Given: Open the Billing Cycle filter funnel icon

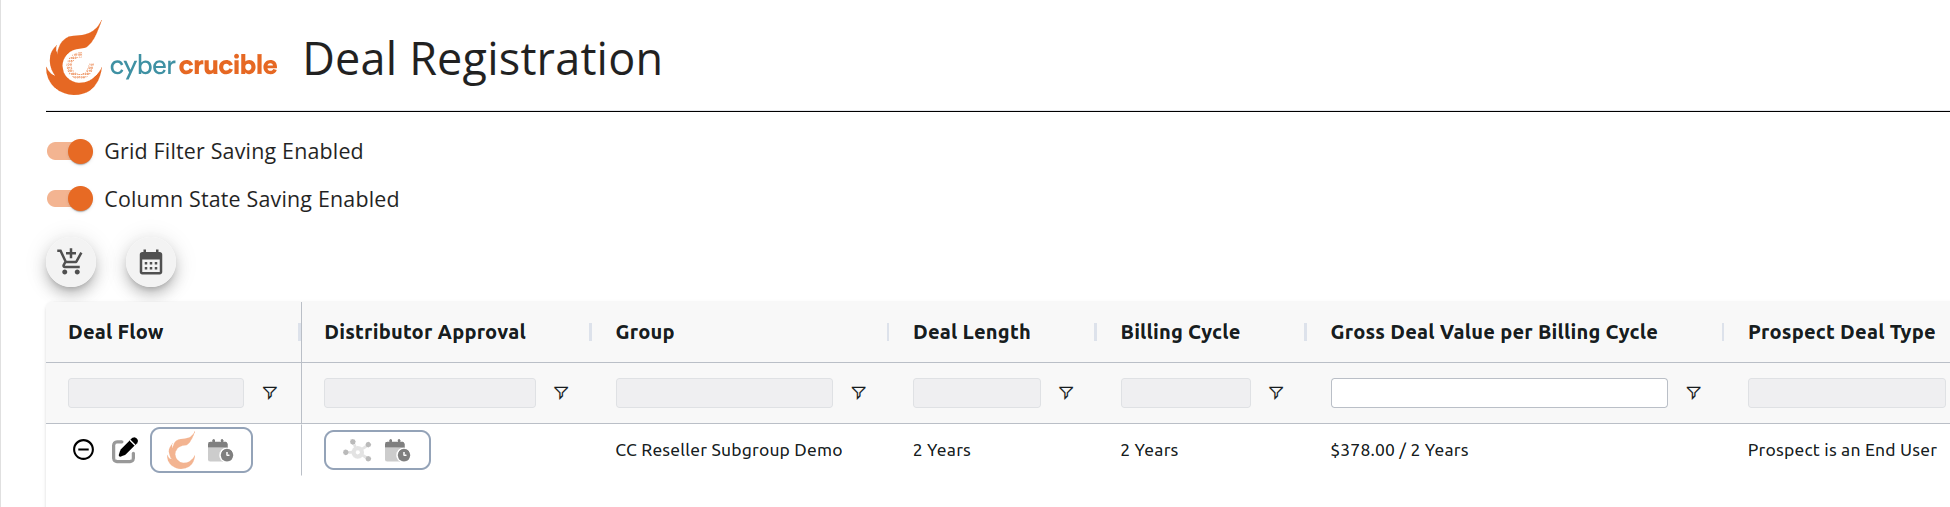Looking at the screenshot, I should click(x=1276, y=393).
